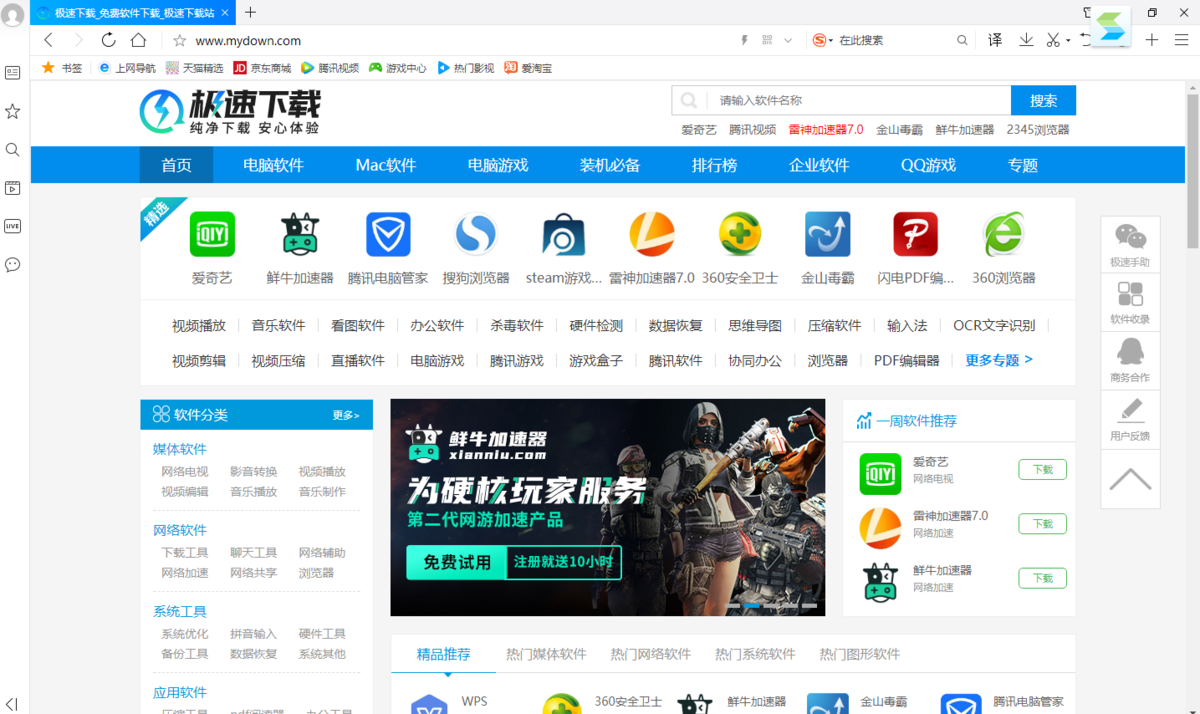The height and width of the screenshot is (714, 1200).
Task: Open the browser hamburger main menu
Action: point(1179,40)
